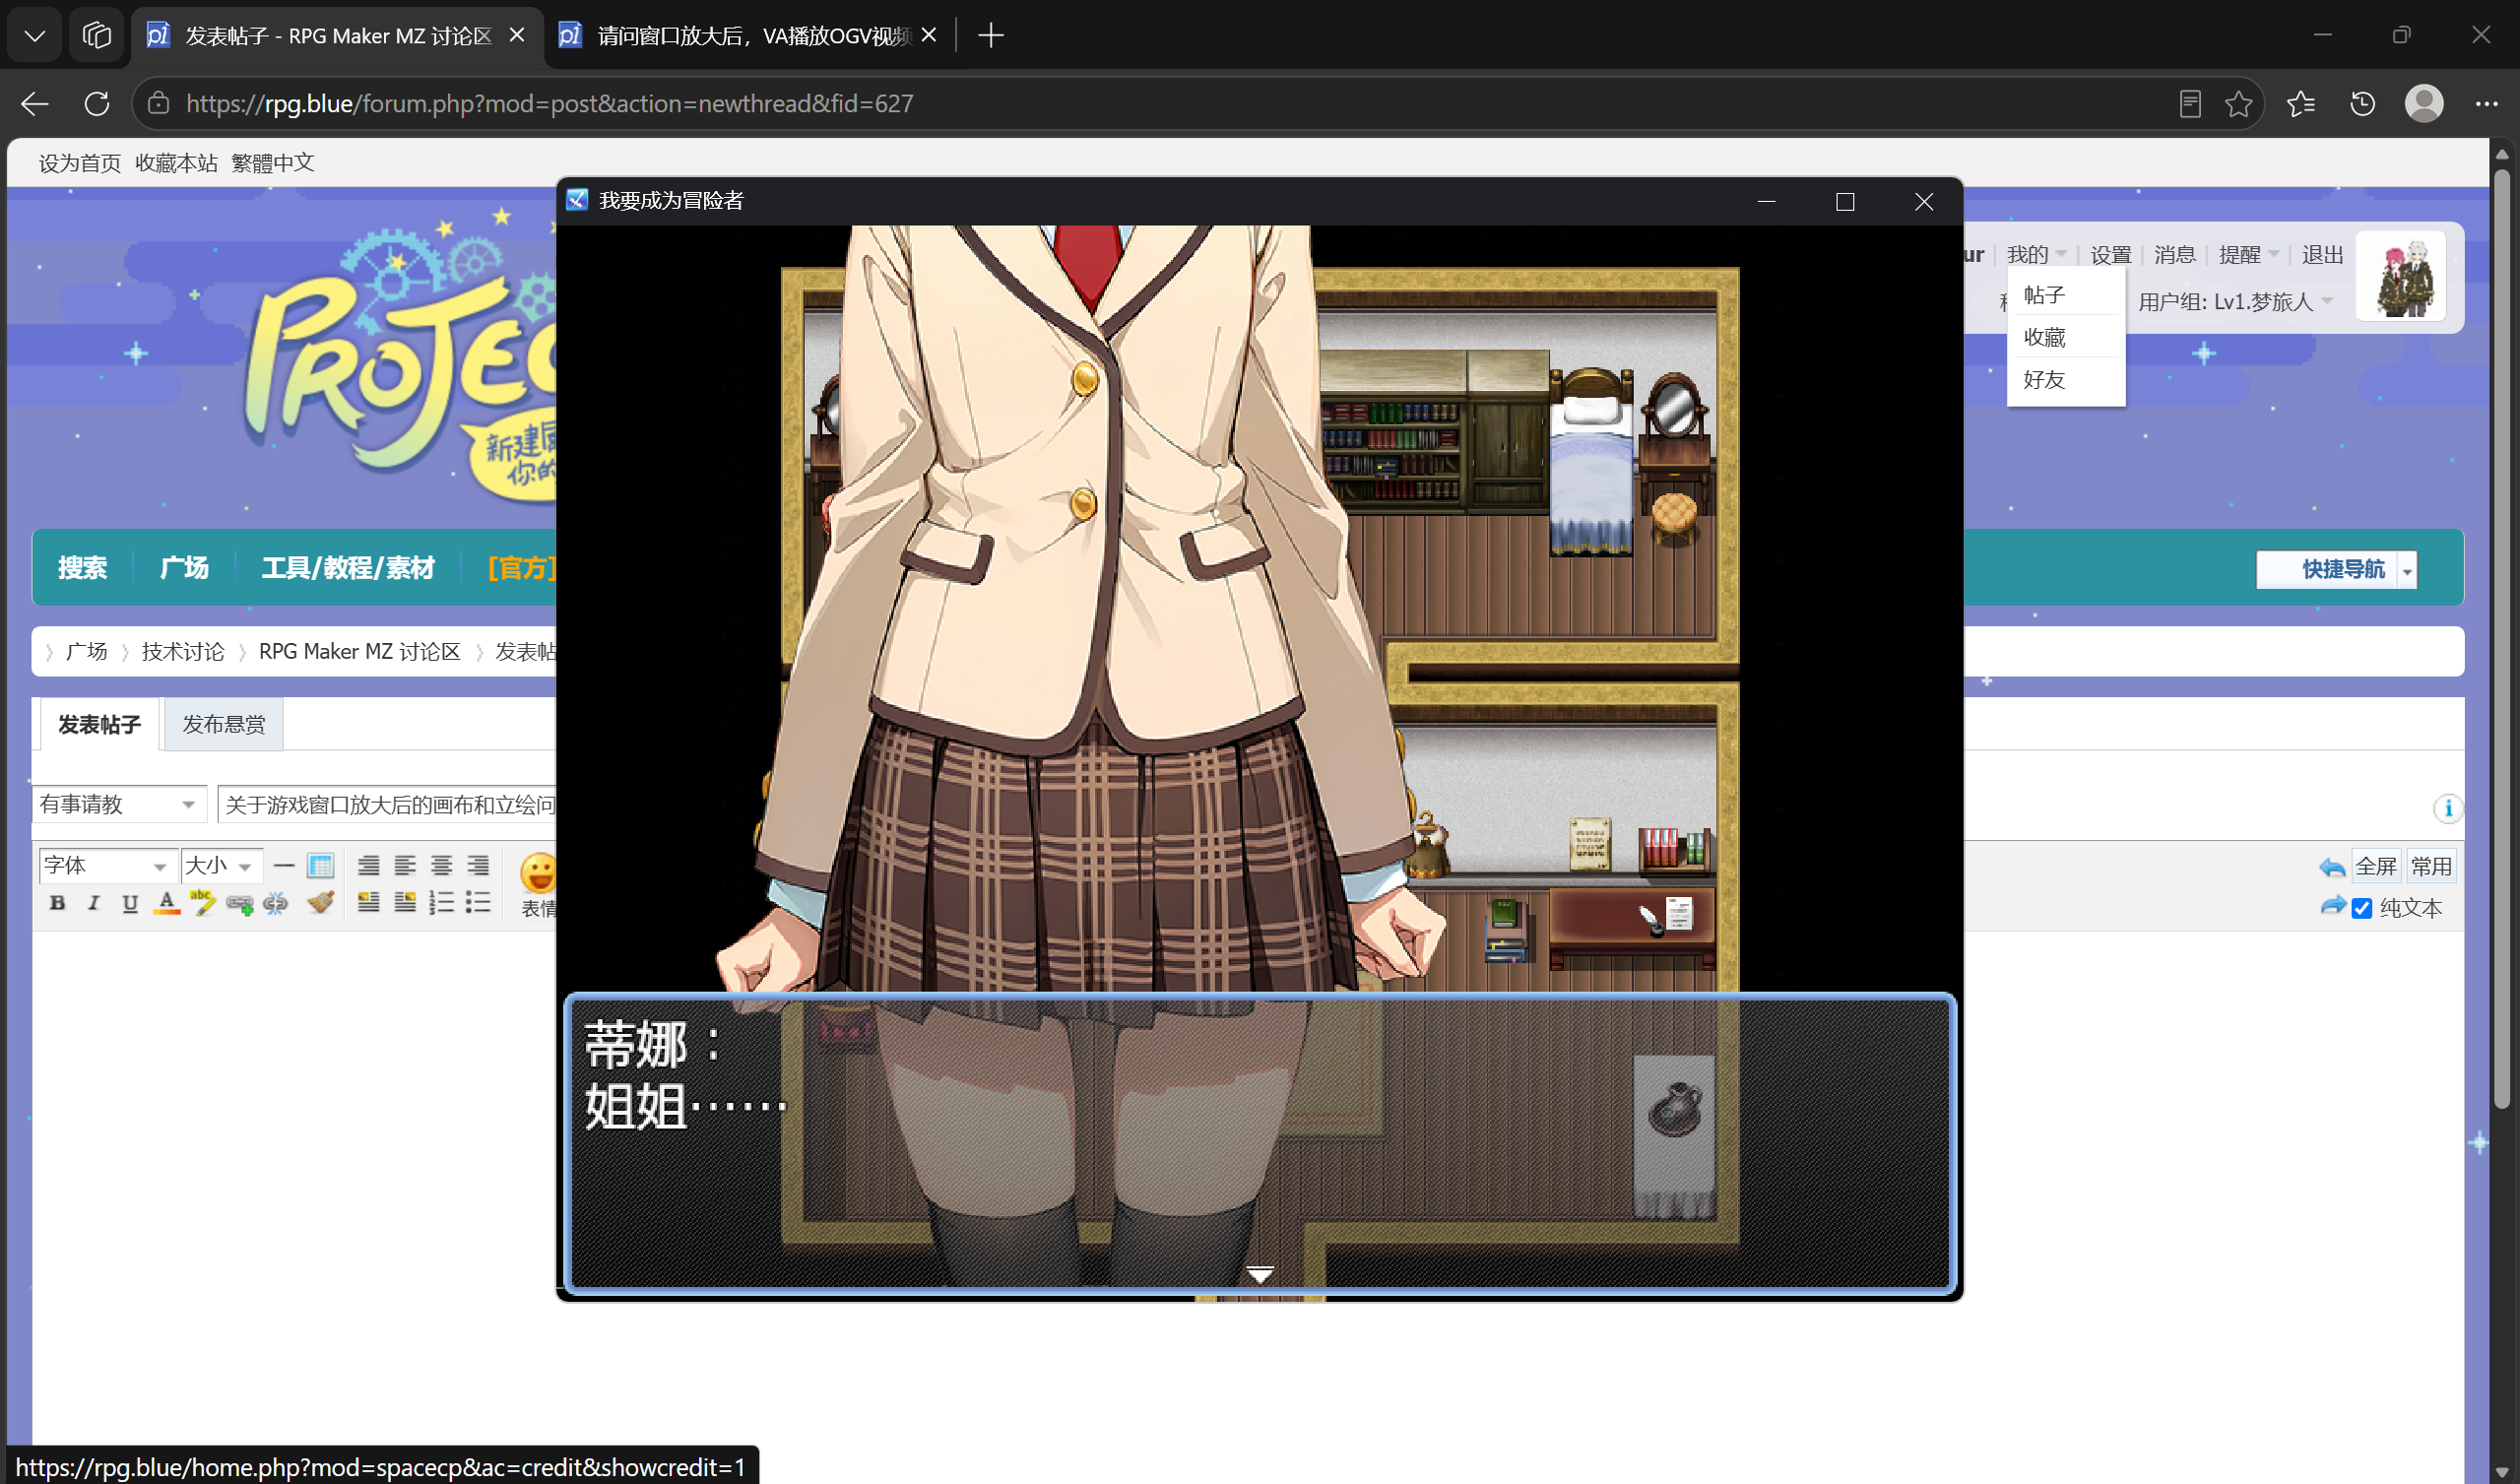Screen dimensions: 2520x1484
Task: Insert a horizontal rule with the line icon
Action: pyautogui.click(x=284, y=866)
